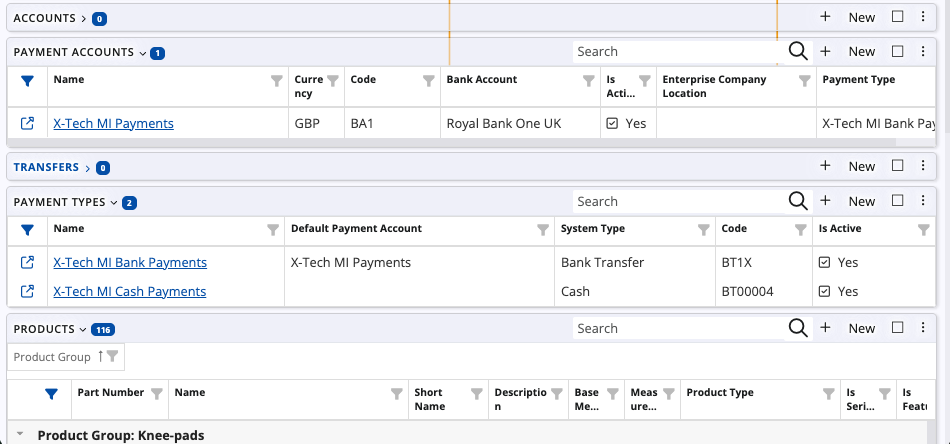The image size is (950, 444).
Task: Maximize the Payment Types panel with square icon
Action: [897, 201]
